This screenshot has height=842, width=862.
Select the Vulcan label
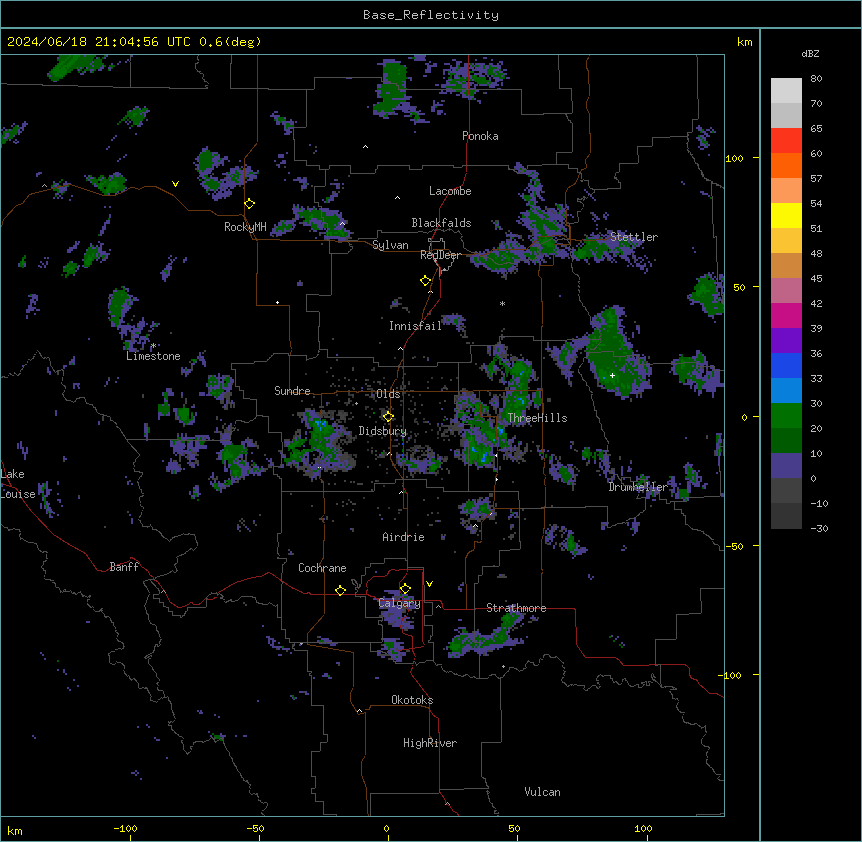click(543, 792)
